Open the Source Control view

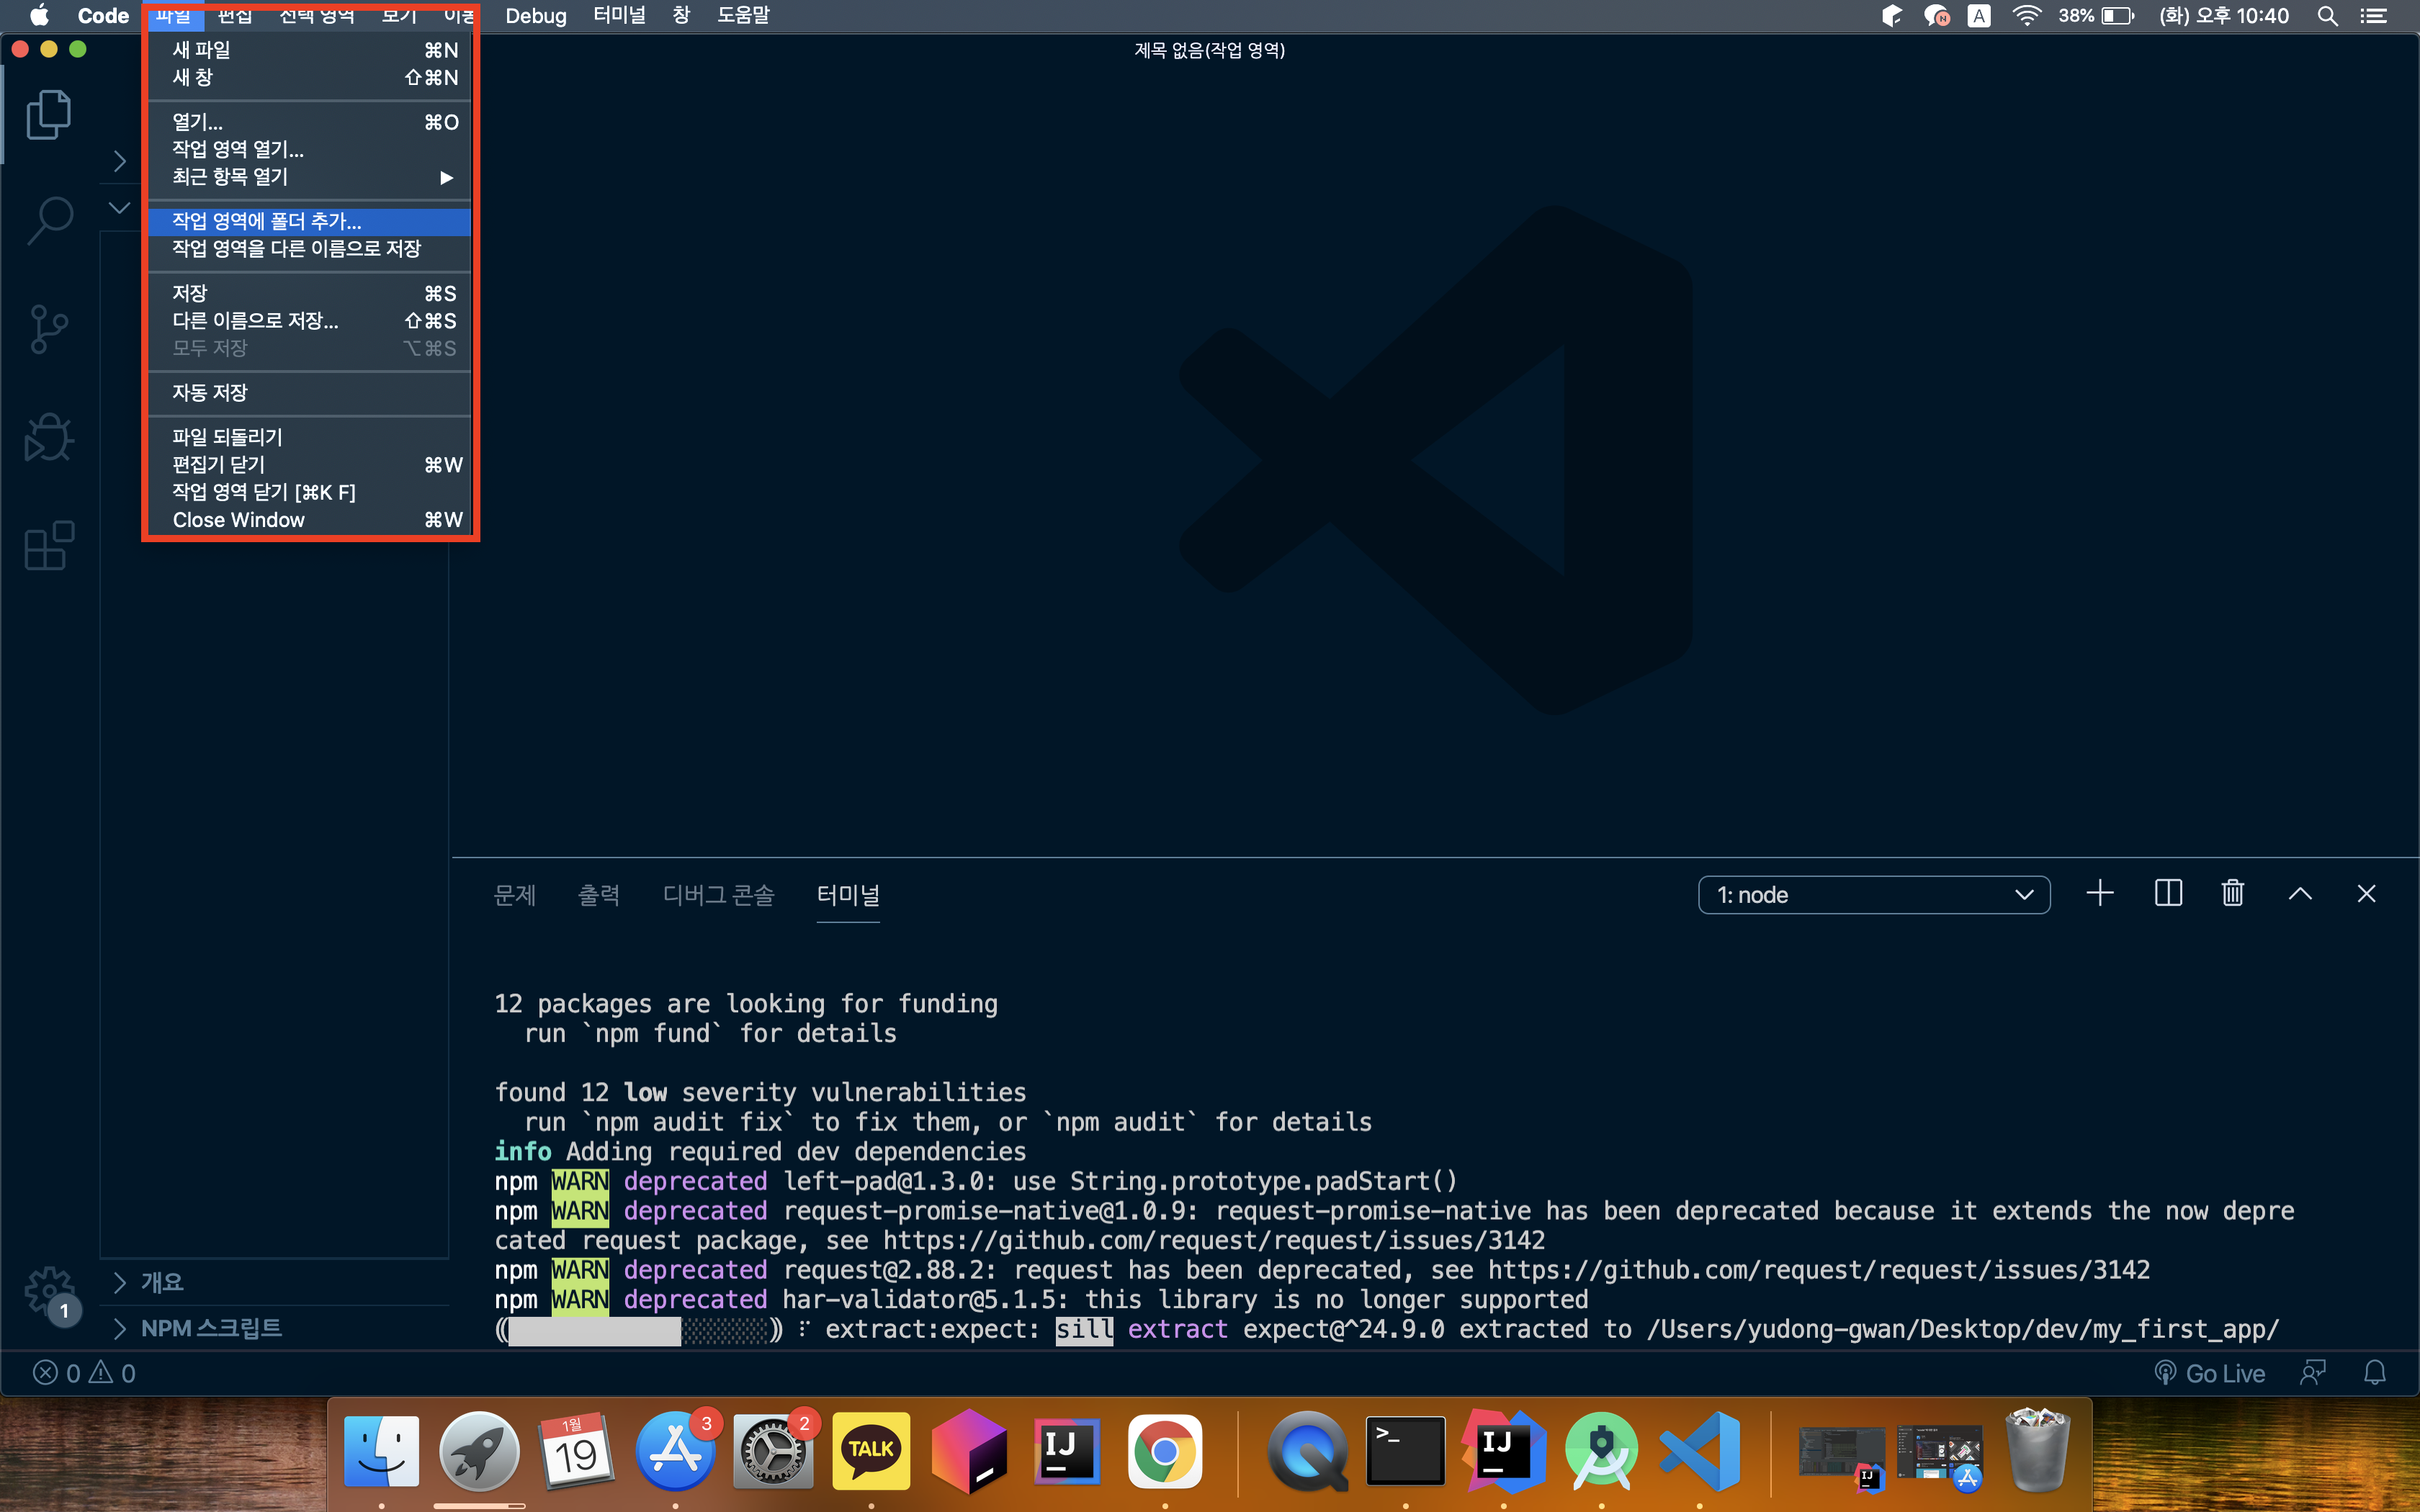click(x=48, y=329)
